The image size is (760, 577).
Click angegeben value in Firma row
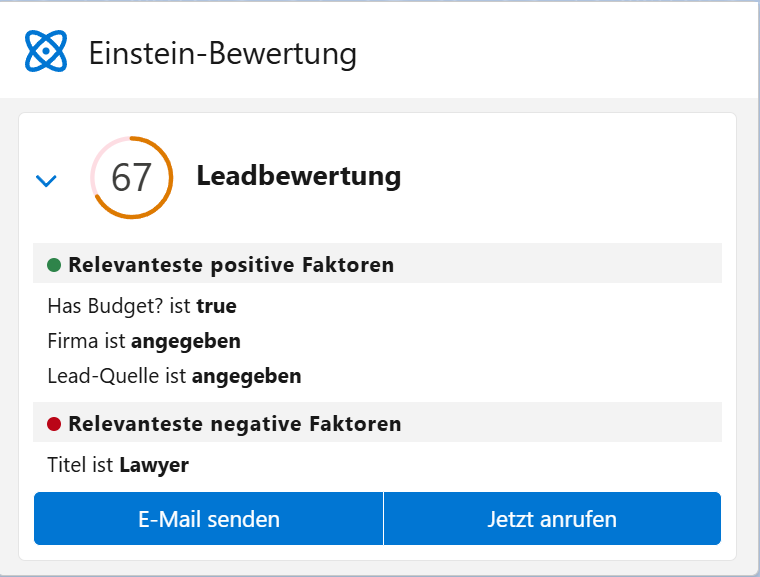[x=185, y=341]
